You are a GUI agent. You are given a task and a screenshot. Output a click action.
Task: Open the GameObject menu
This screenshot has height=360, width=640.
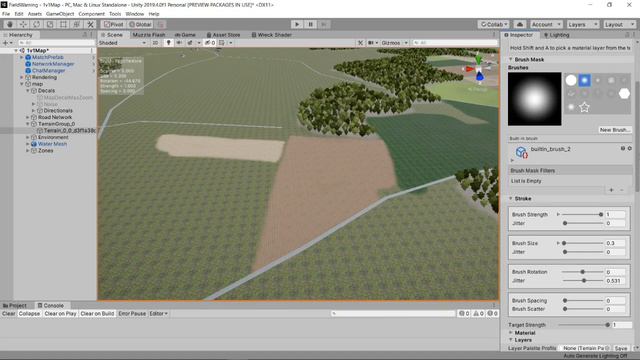coord(60,14)
